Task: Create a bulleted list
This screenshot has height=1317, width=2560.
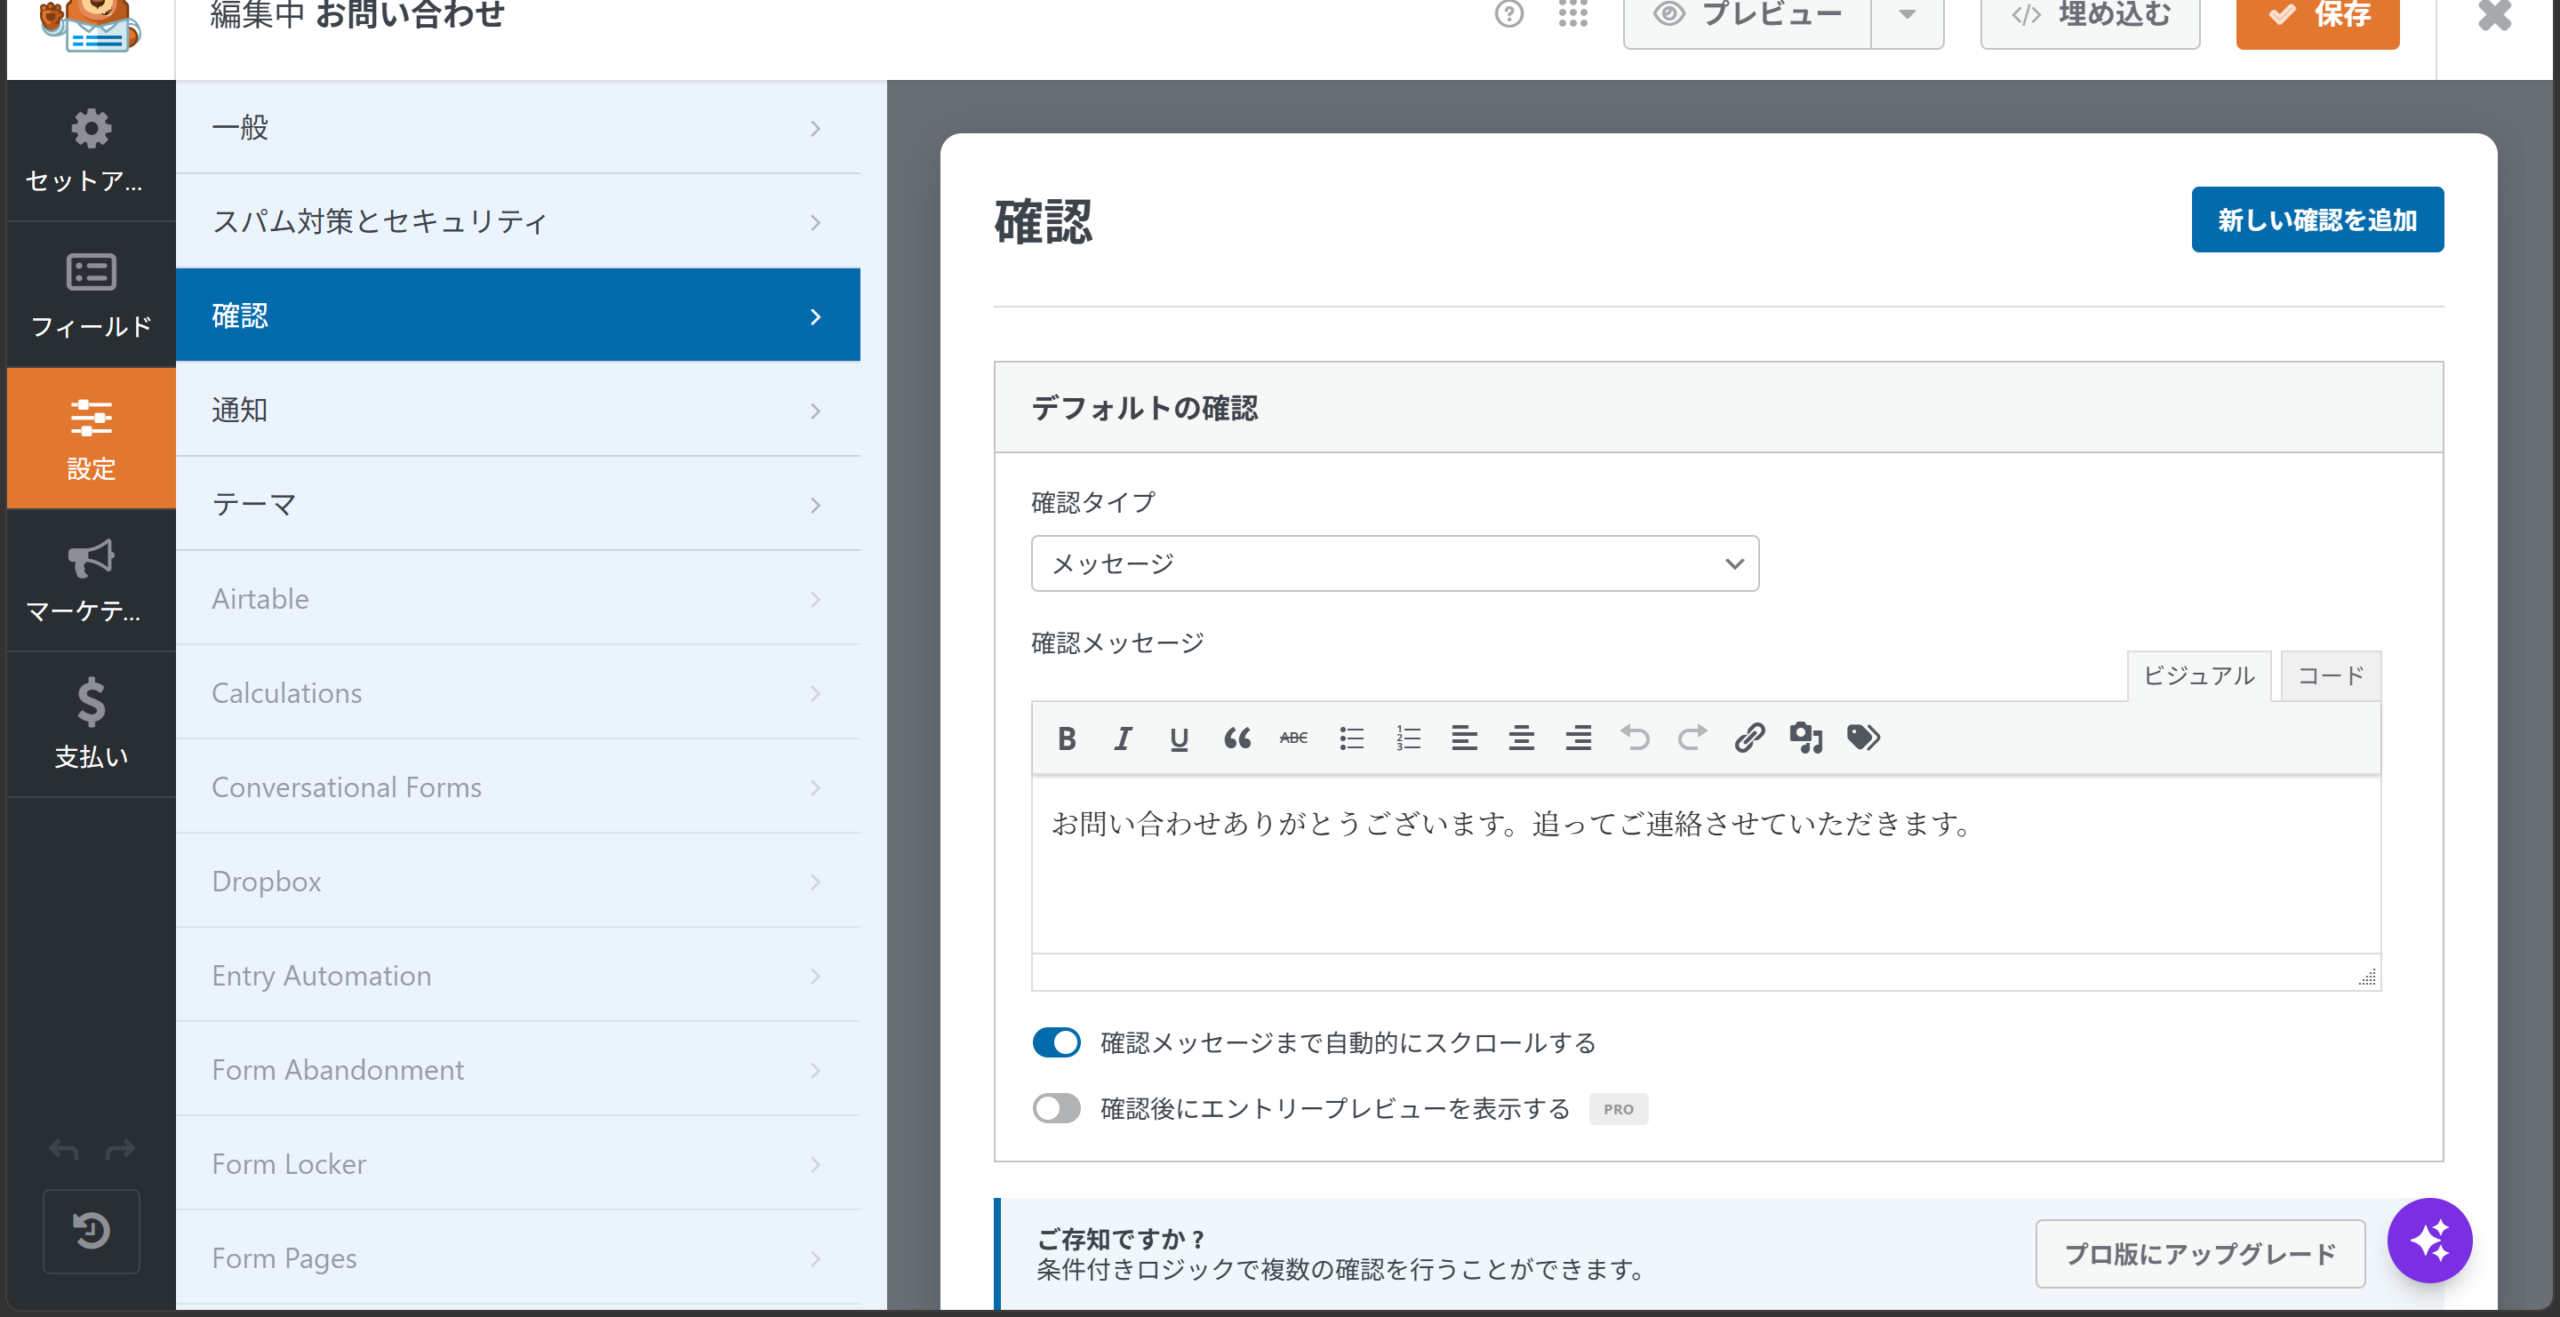Action: click(1351, 738)
